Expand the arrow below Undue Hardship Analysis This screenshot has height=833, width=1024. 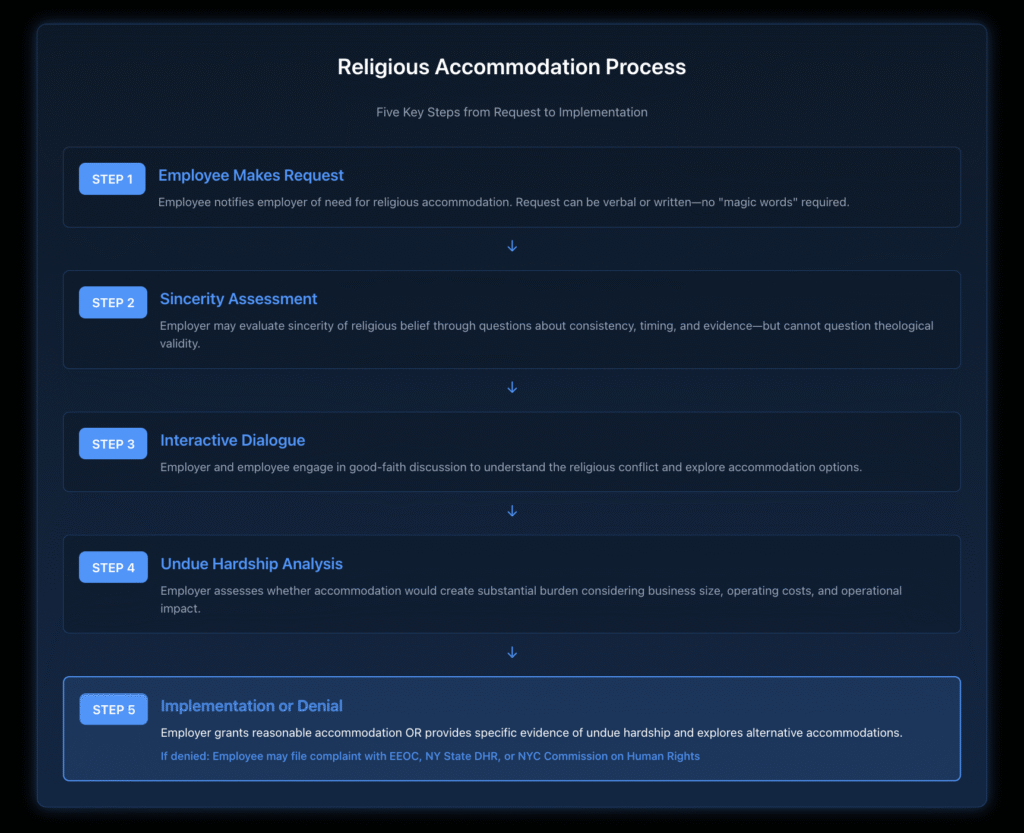point(512,652)
